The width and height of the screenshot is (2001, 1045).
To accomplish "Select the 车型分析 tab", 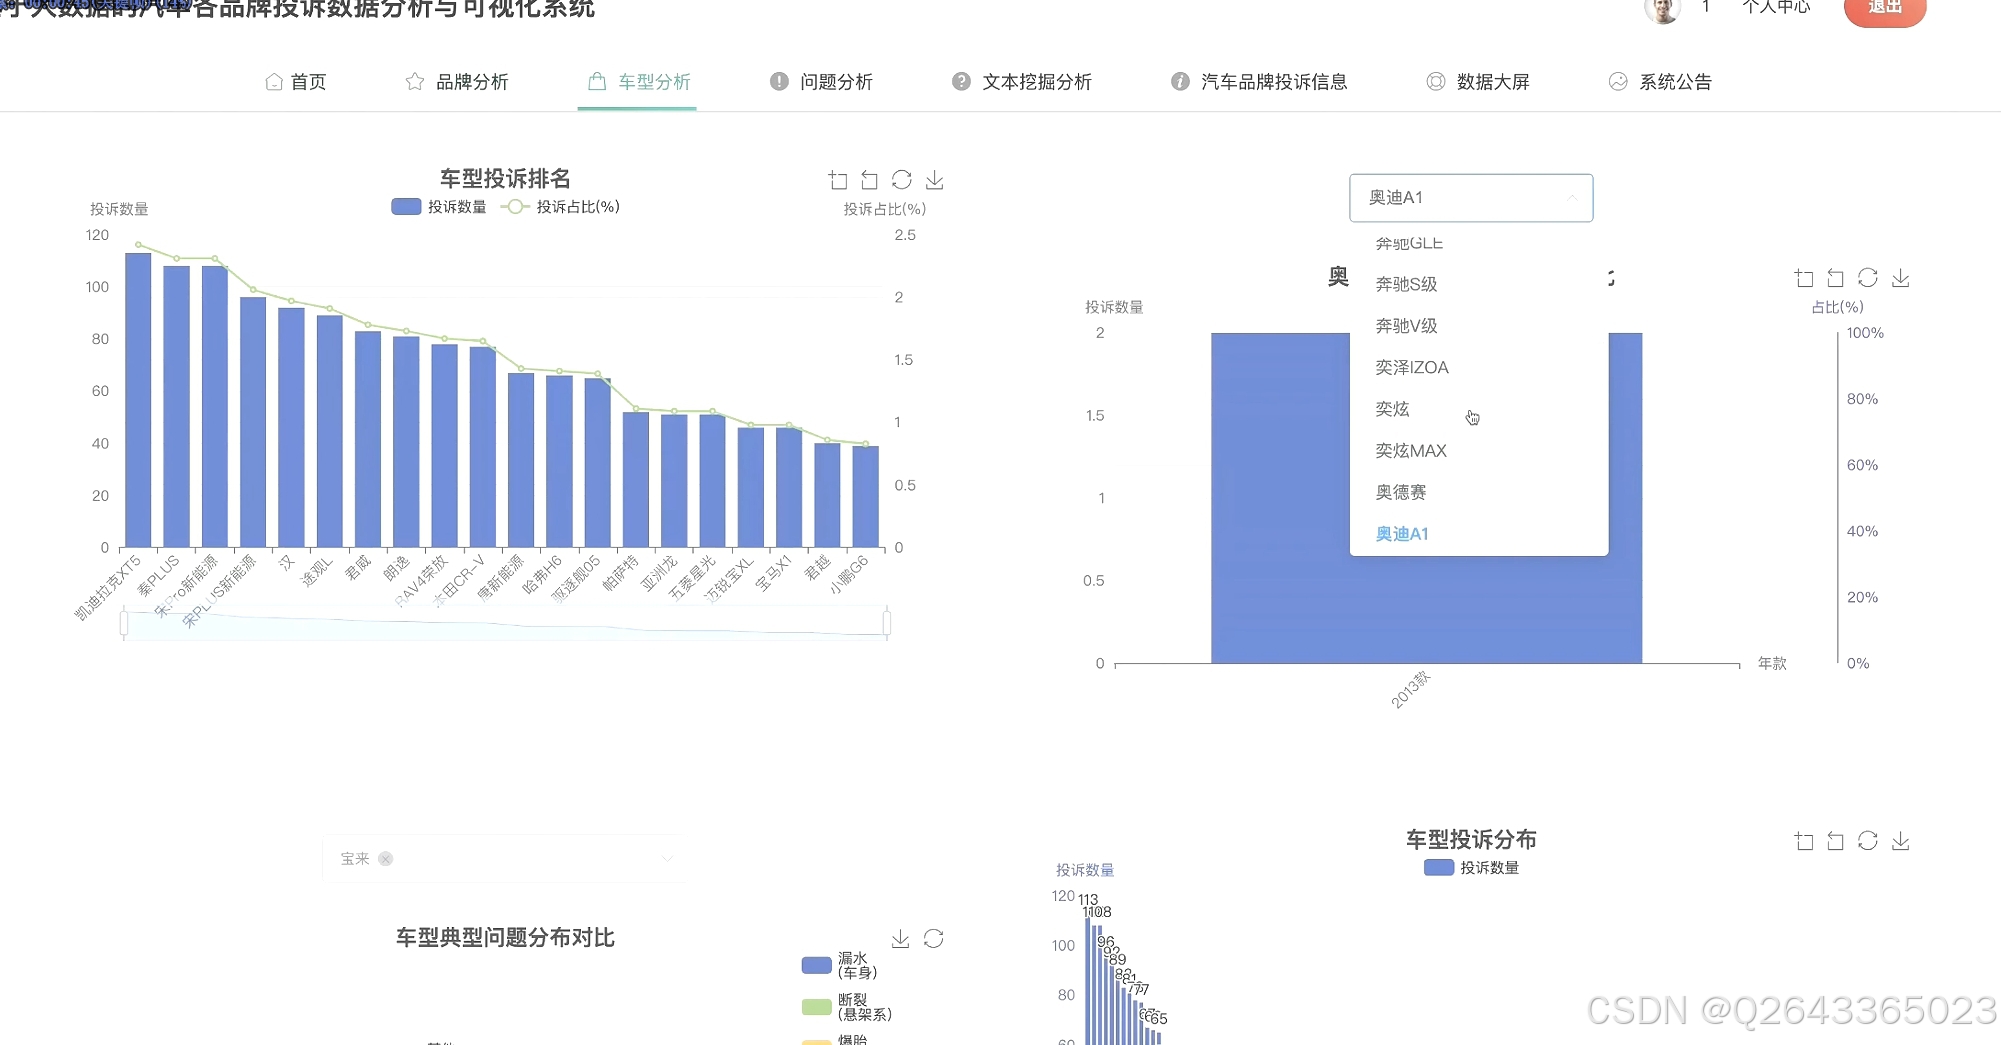I will point(639,82).
